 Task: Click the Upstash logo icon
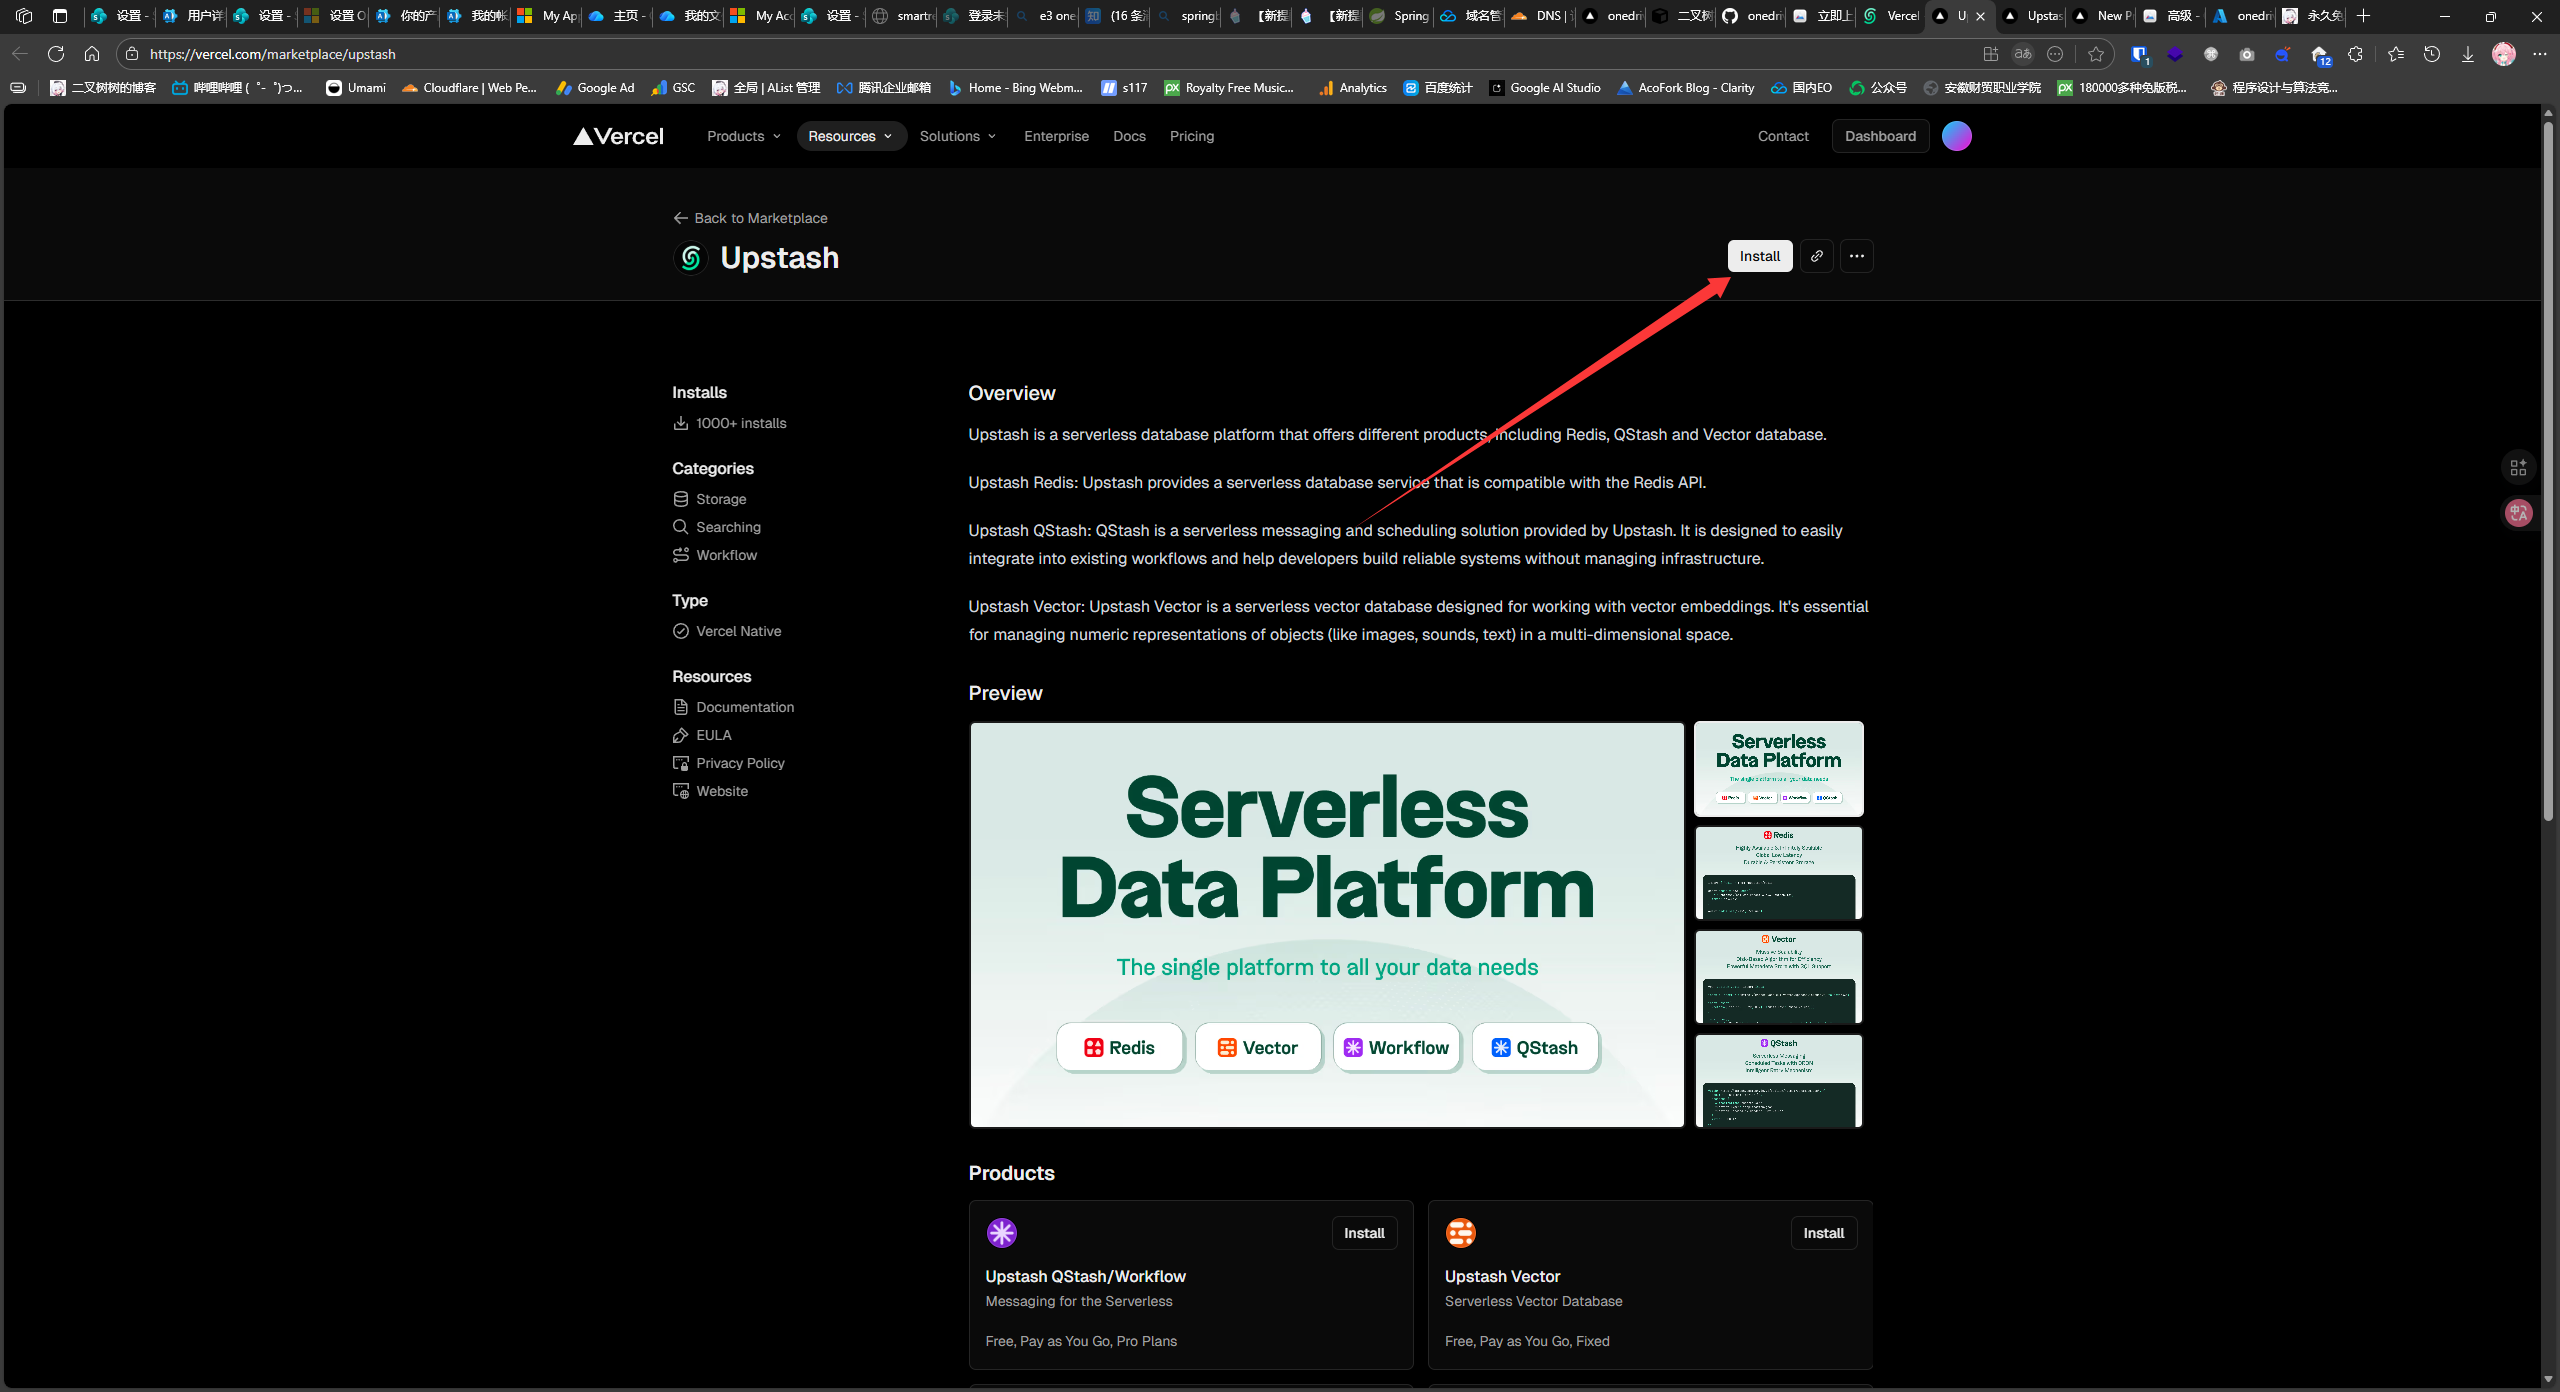(690, 258)
